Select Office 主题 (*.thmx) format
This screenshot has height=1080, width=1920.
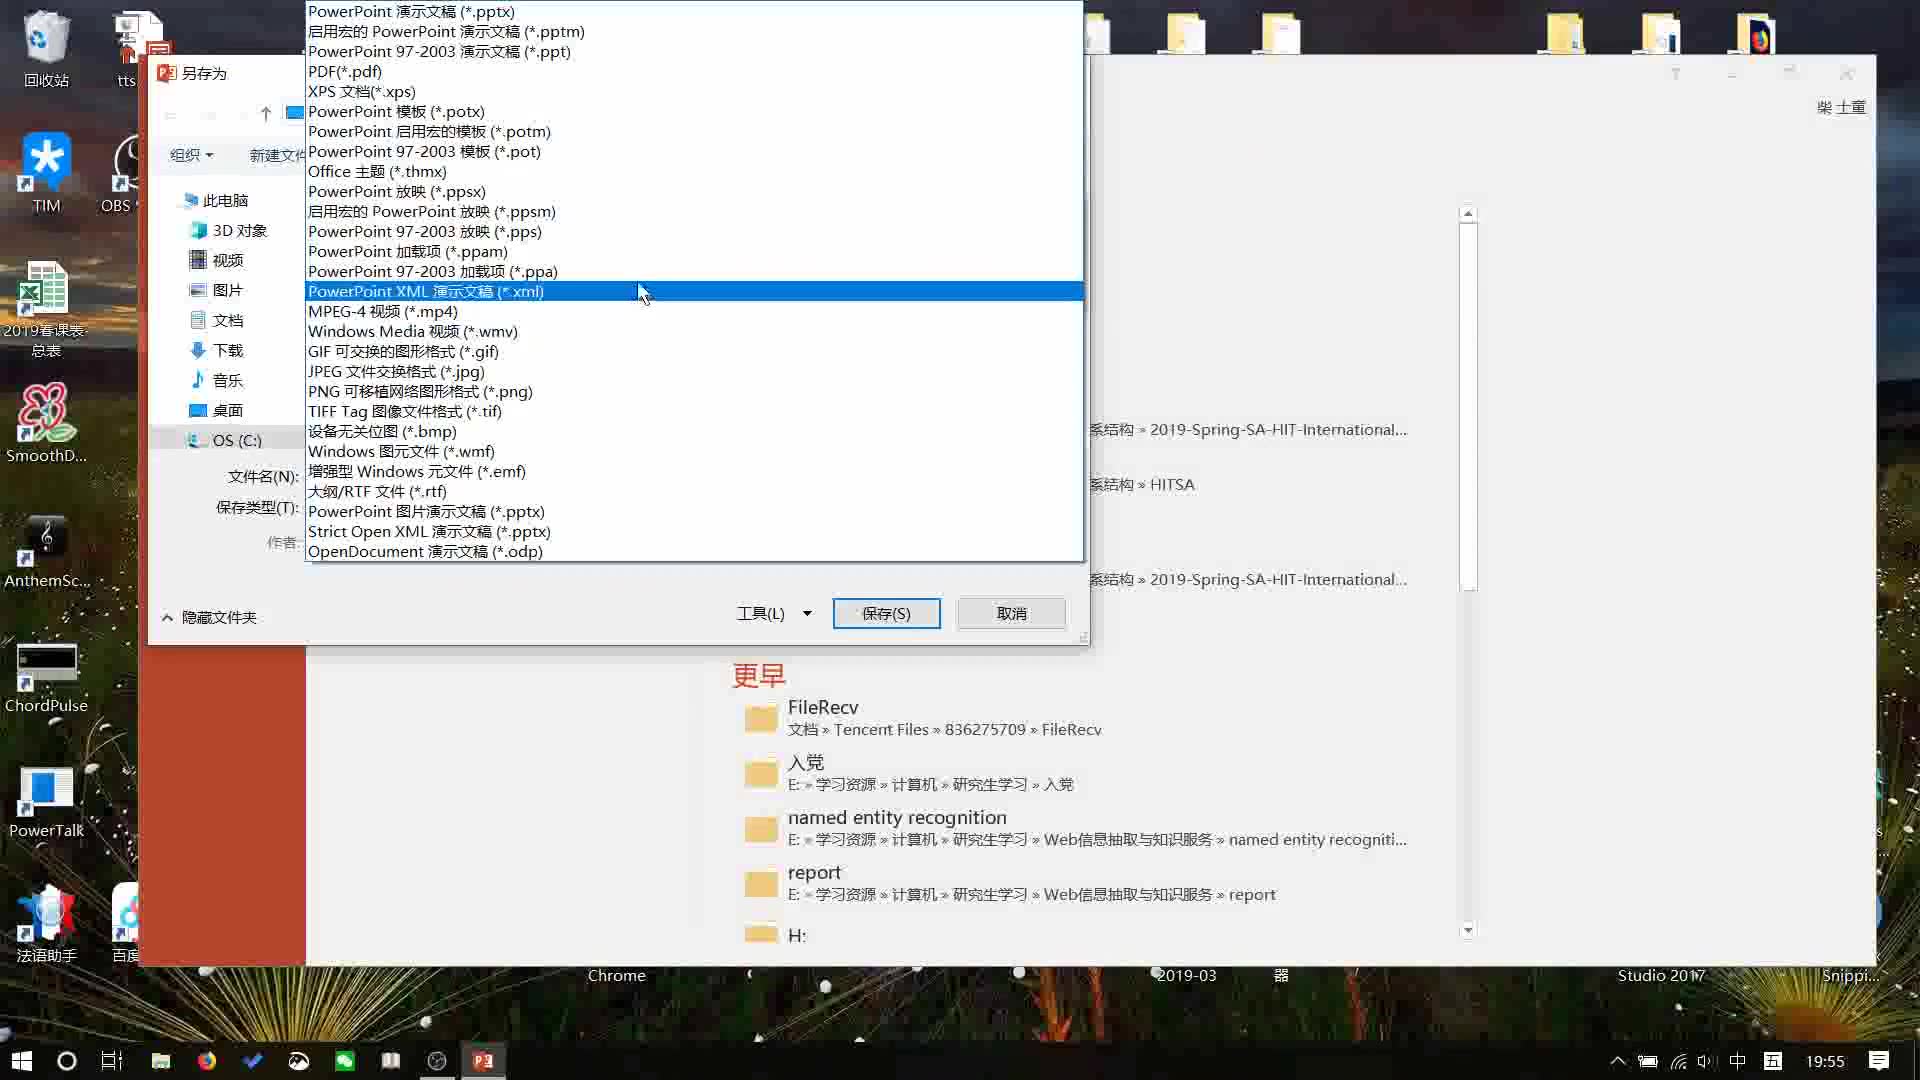pos(694,171)
